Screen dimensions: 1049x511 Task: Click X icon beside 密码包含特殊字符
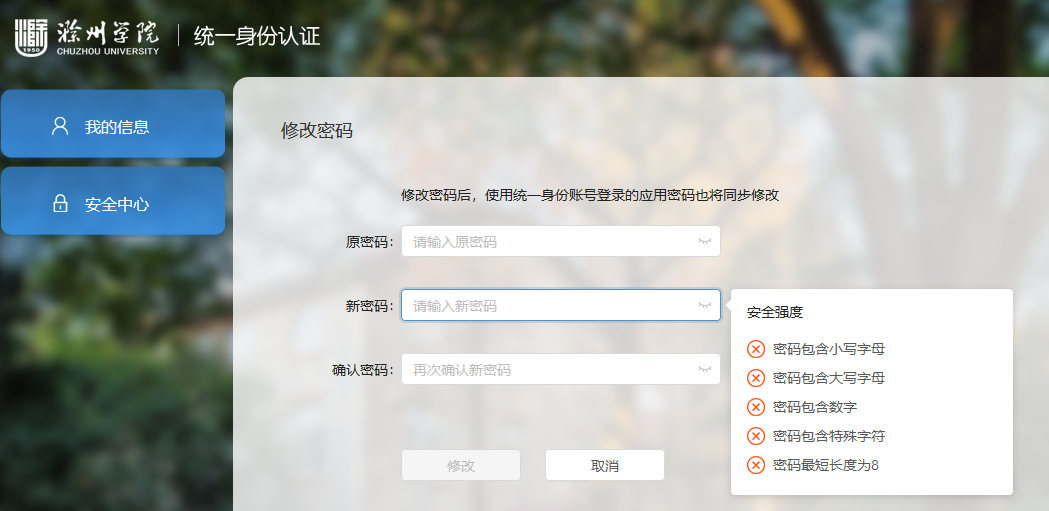[x=756, y=436]
